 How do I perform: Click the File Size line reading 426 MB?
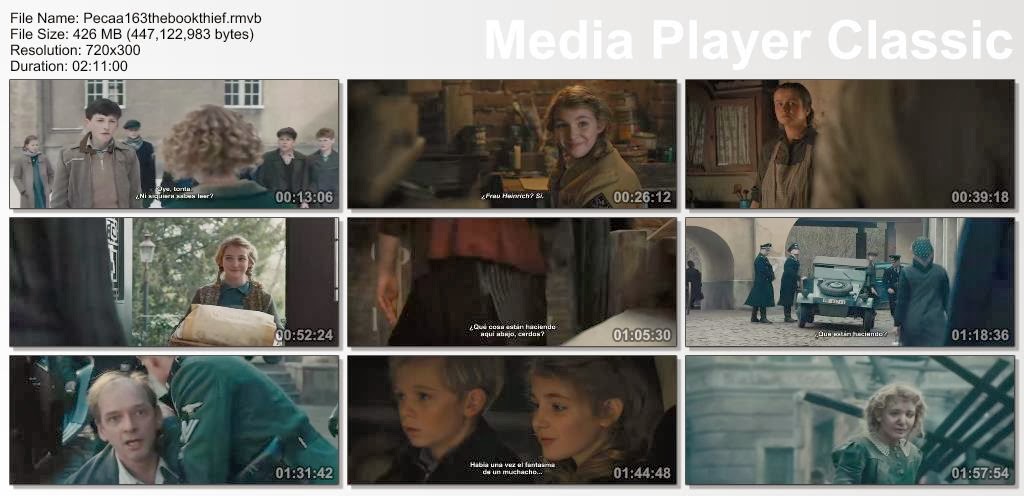[132, 34]
